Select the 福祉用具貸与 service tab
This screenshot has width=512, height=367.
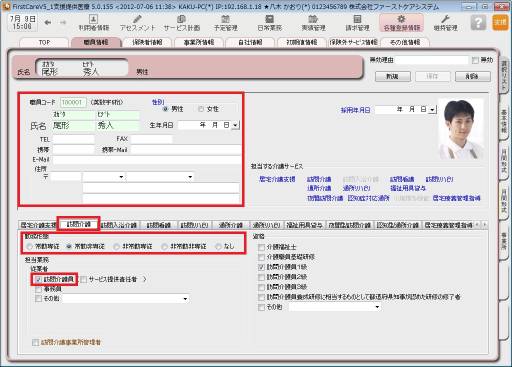coord(305,225)
